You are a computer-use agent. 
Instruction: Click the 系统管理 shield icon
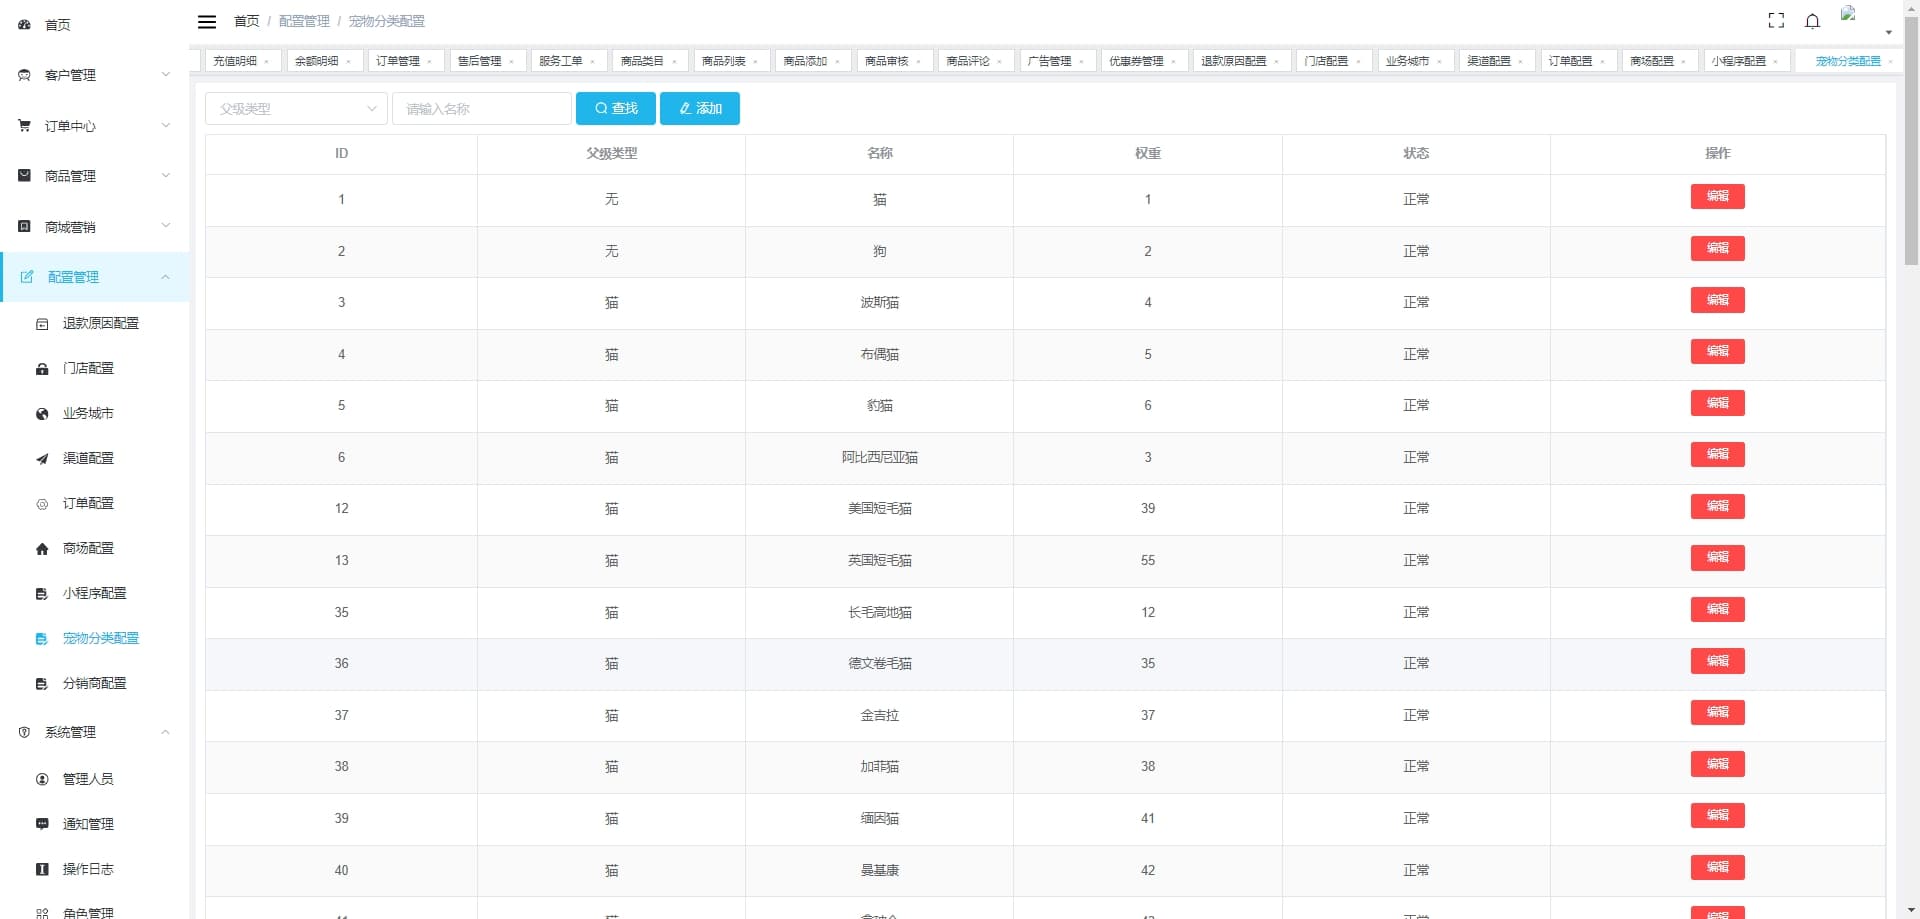pyautogui.click(x=24, y=732)
